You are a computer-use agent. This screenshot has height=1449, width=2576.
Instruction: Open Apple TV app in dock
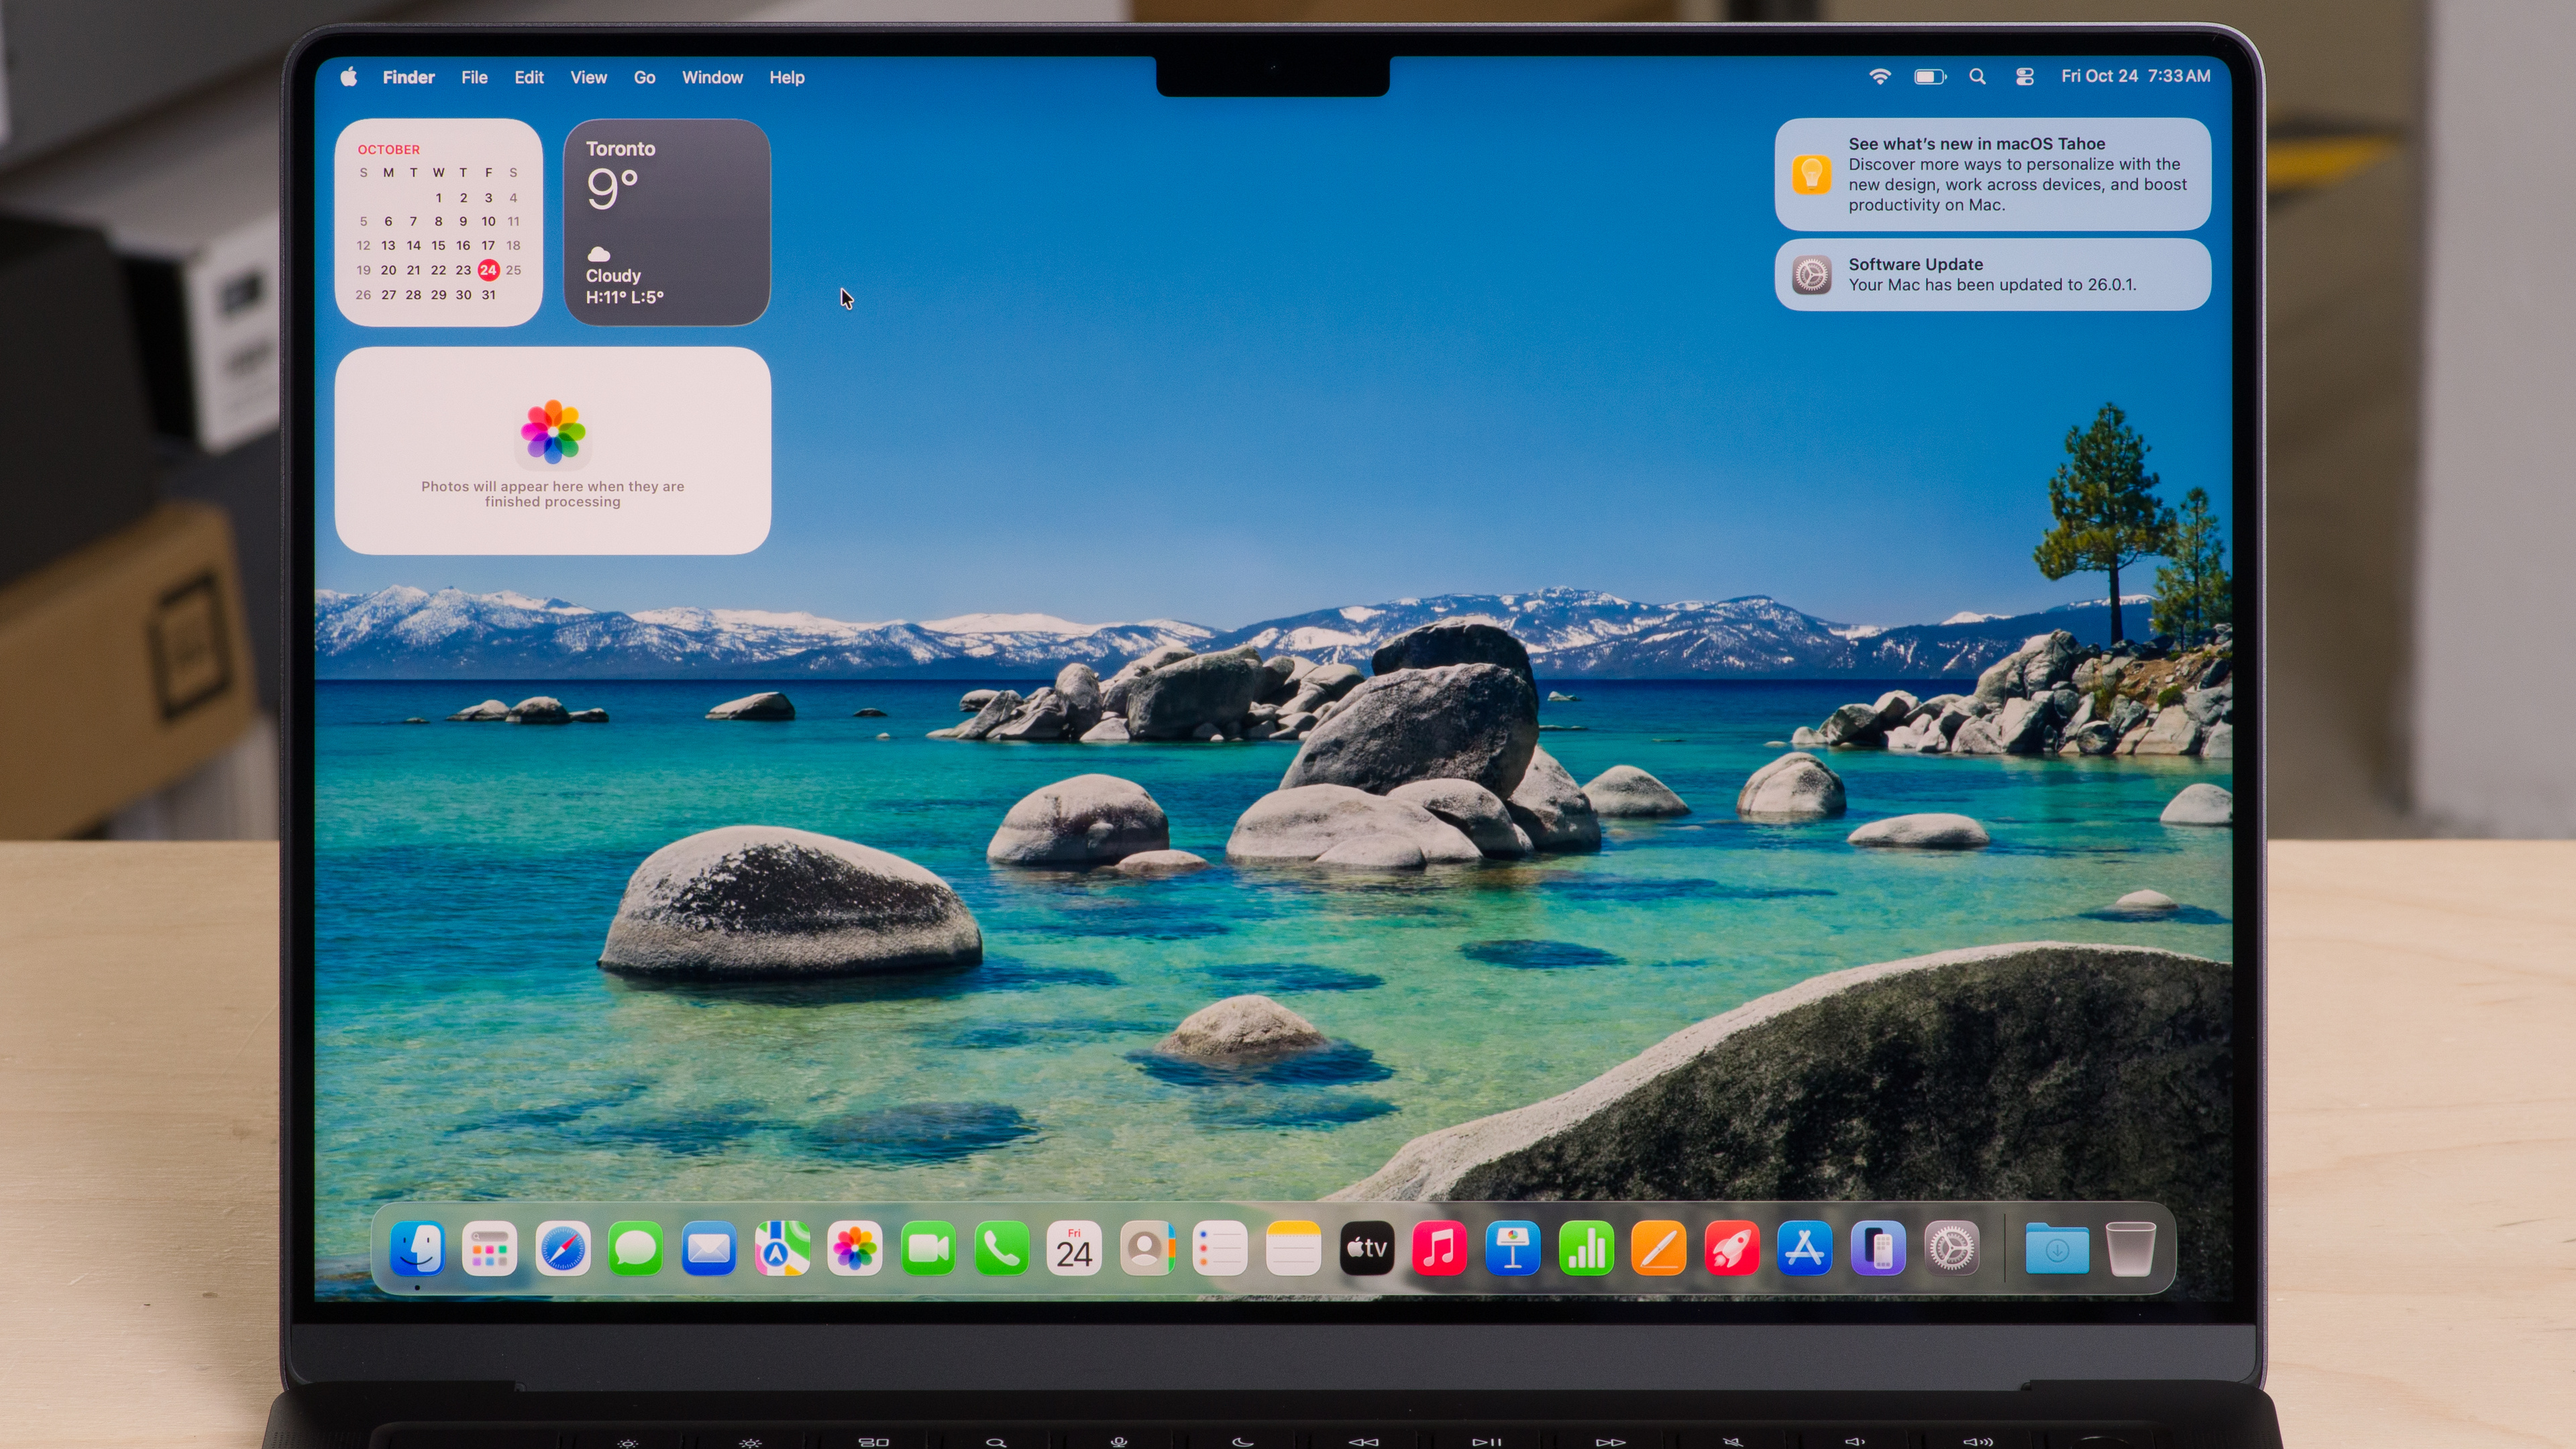pos(1367,1248)
